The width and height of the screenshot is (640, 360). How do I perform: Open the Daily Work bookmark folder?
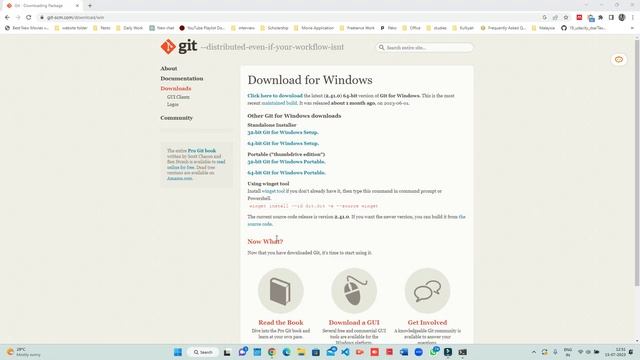tap(129, 28)
